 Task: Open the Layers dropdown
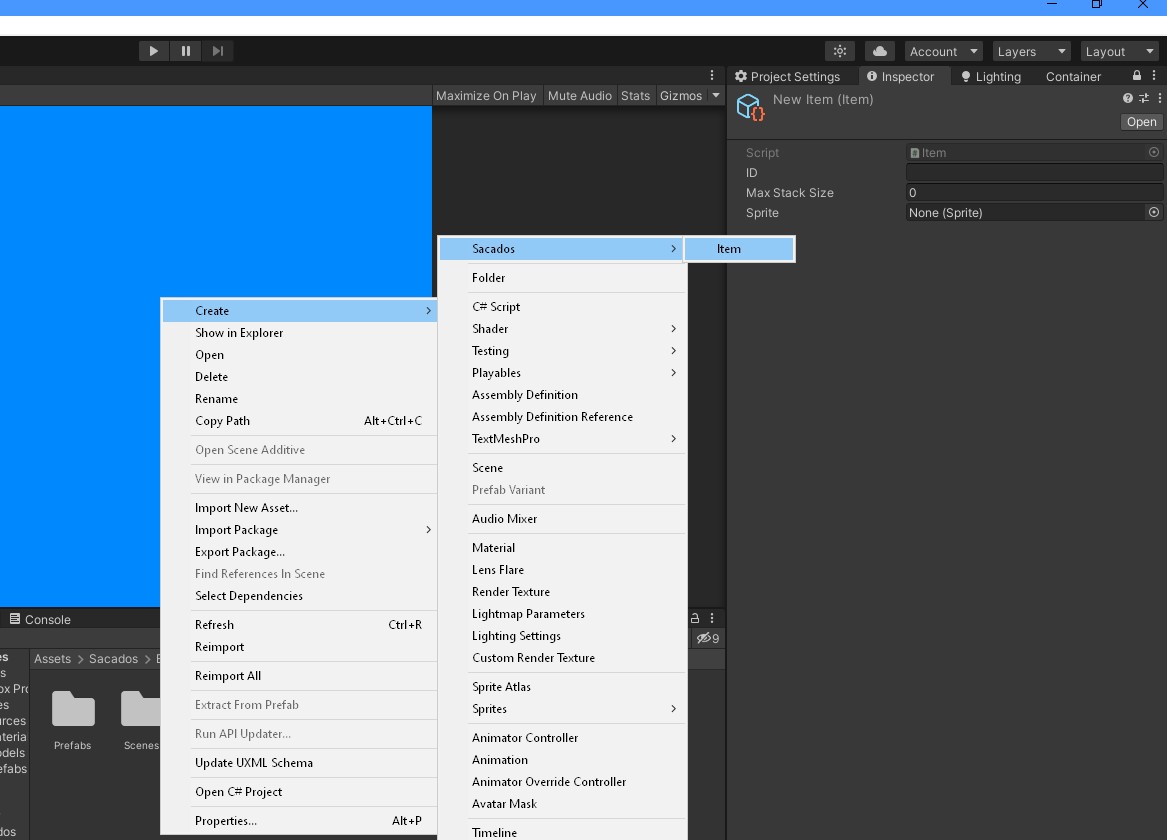tap(1031, 51)
